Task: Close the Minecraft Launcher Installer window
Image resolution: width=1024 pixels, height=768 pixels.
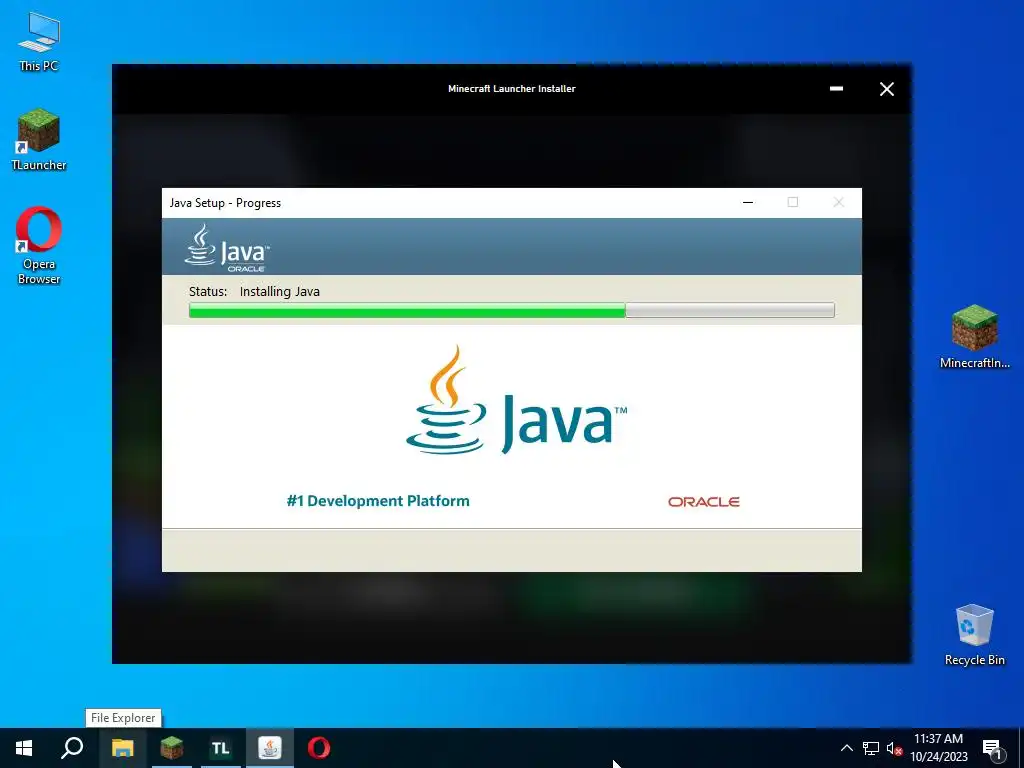Action: coord(886,89)
